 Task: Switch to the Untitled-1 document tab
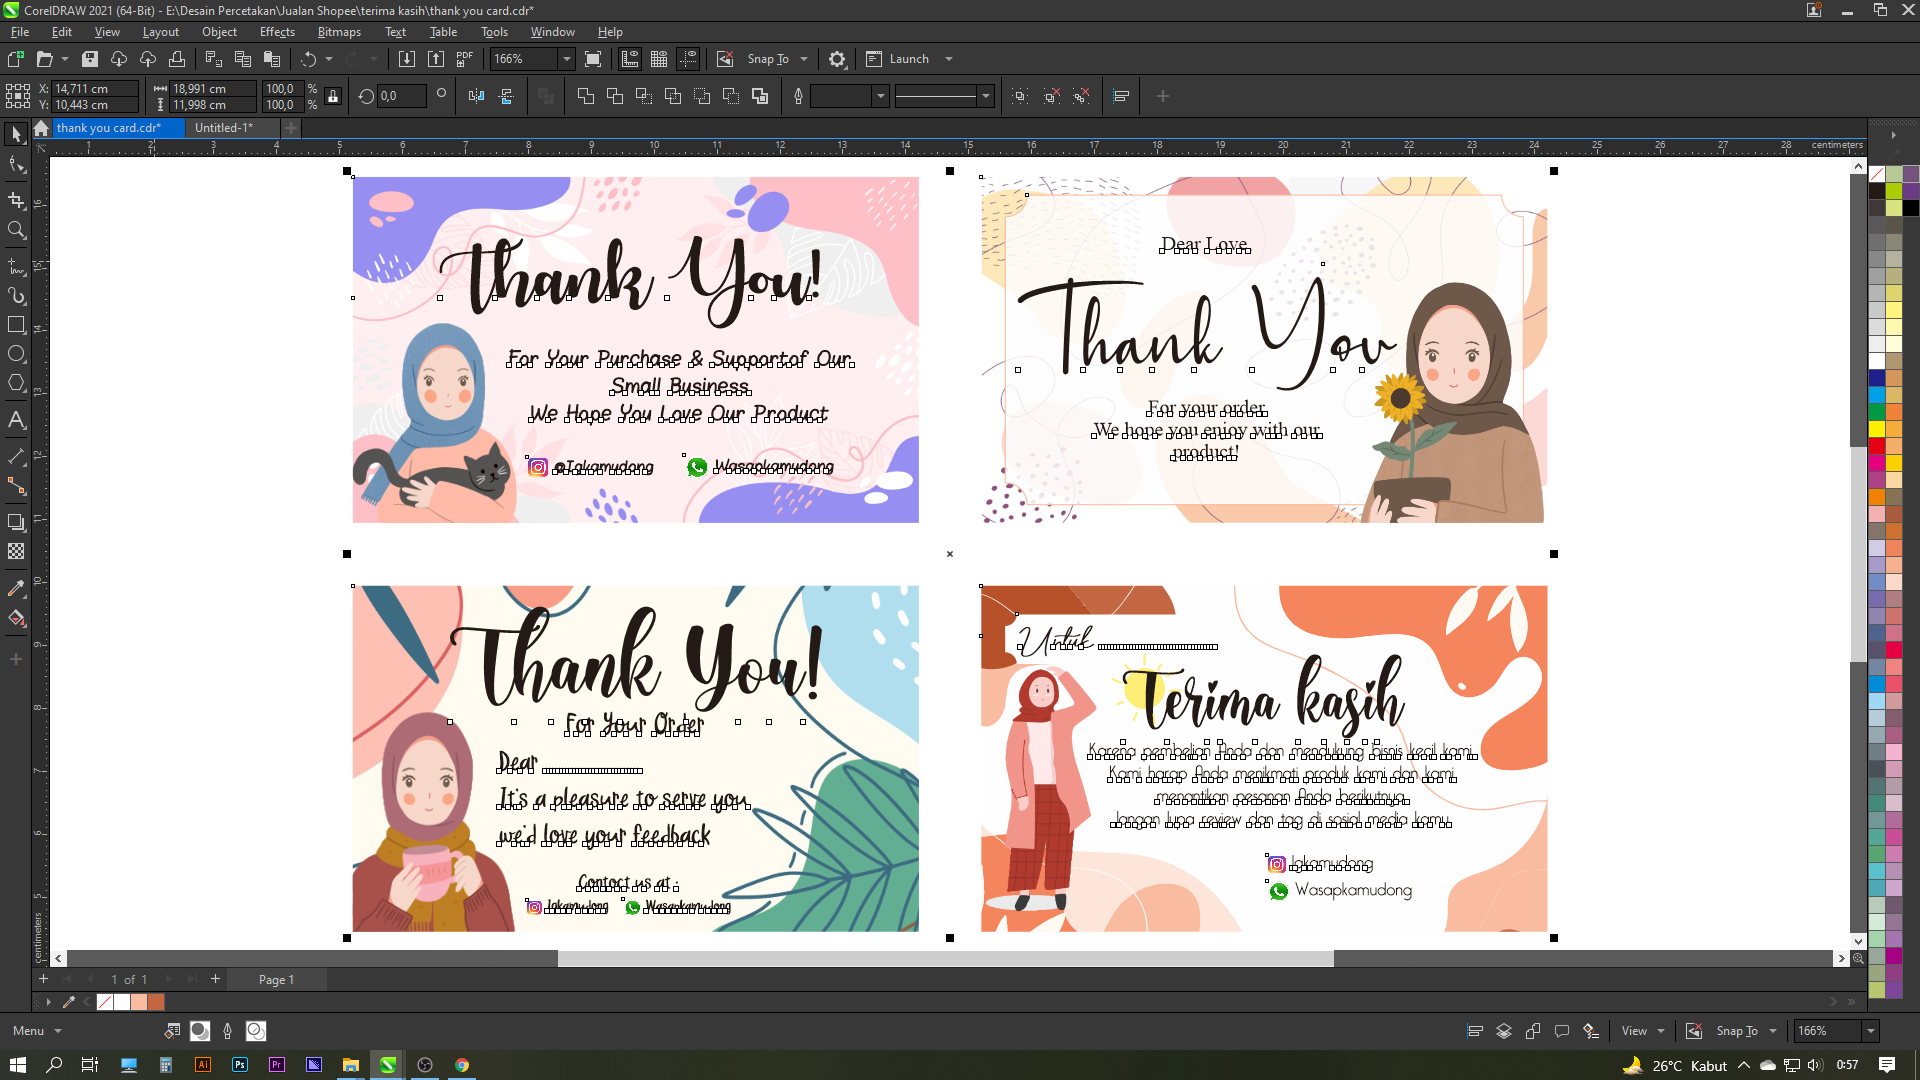click(x=224, y=128)
